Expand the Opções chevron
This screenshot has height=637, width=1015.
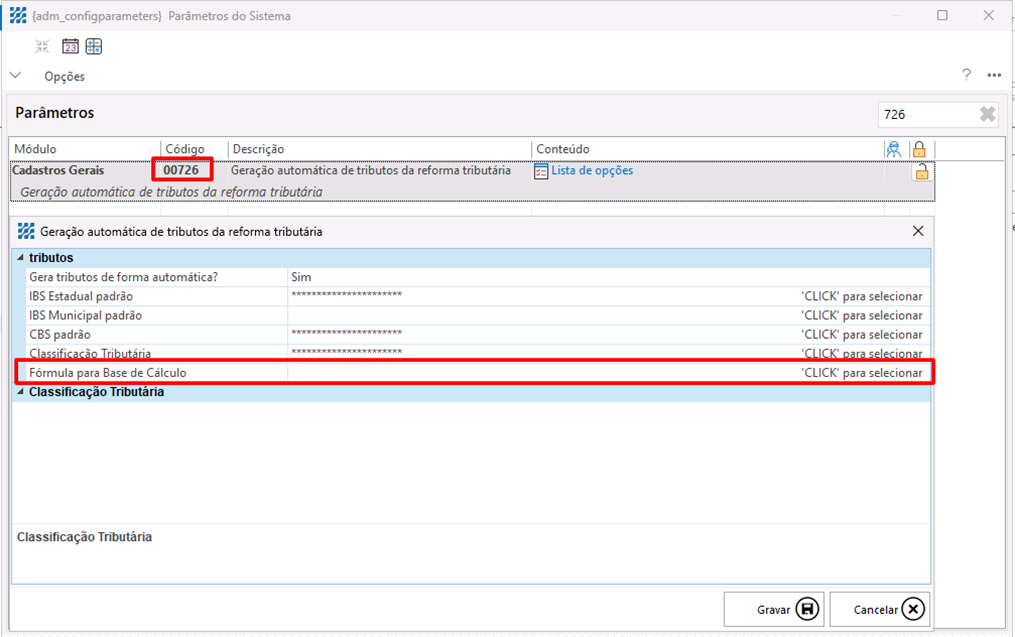[15, 76]
